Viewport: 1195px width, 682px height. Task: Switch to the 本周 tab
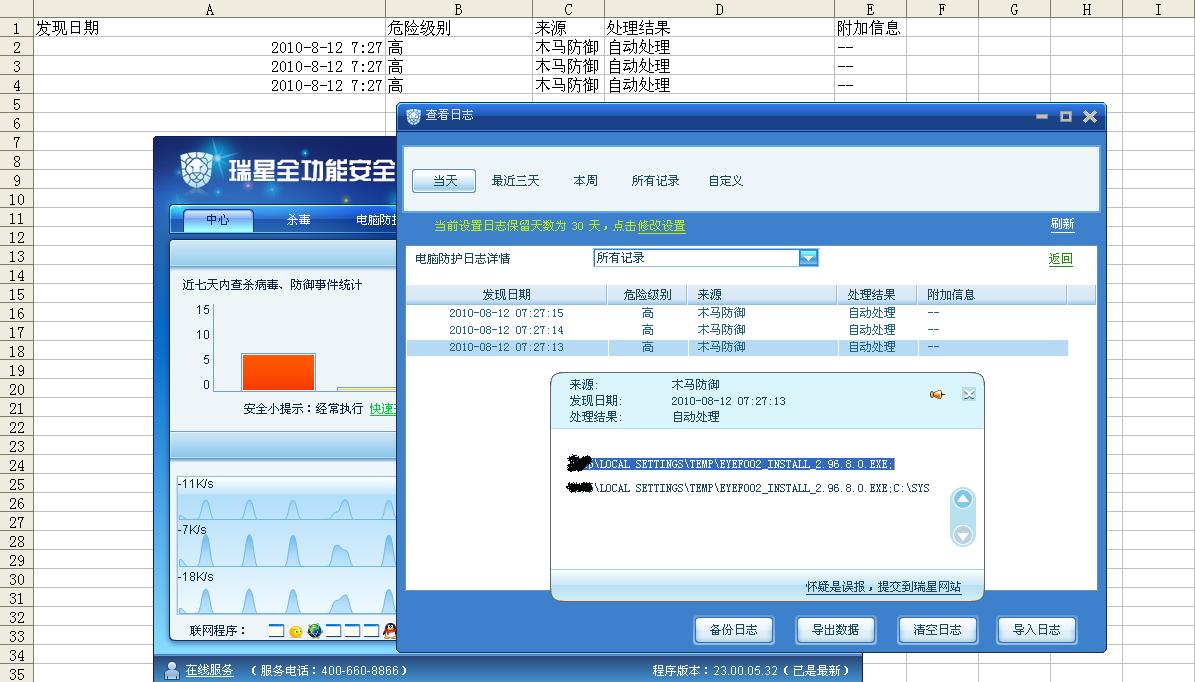(585, 181)
